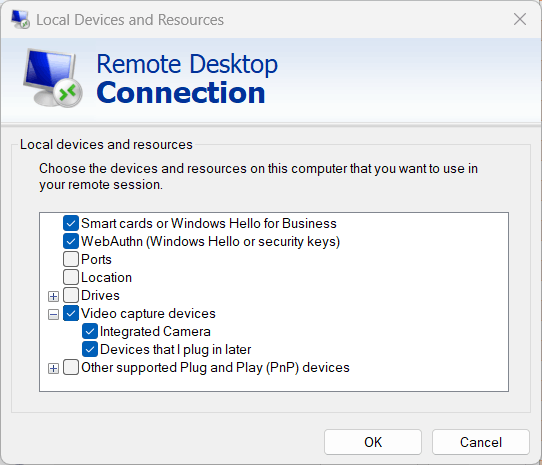
Task: Dismiss the dialog with Cancel button
Action: point(480,442)
